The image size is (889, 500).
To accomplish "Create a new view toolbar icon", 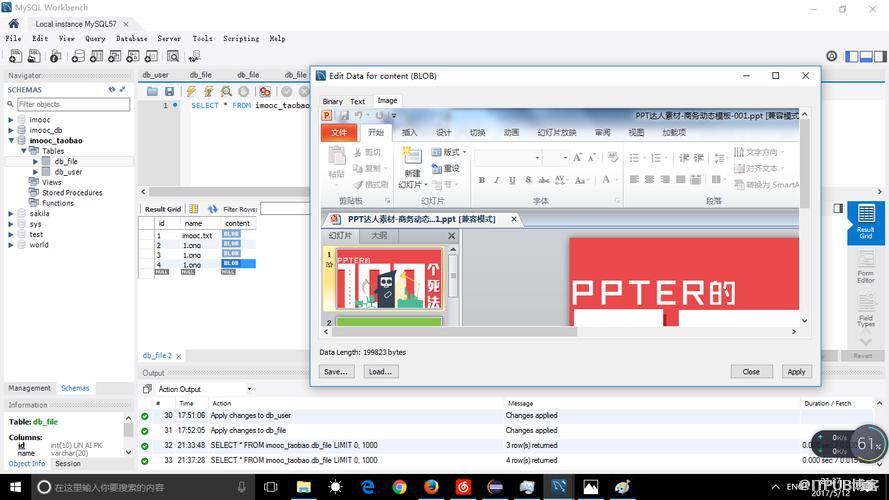I will point(115,56).
